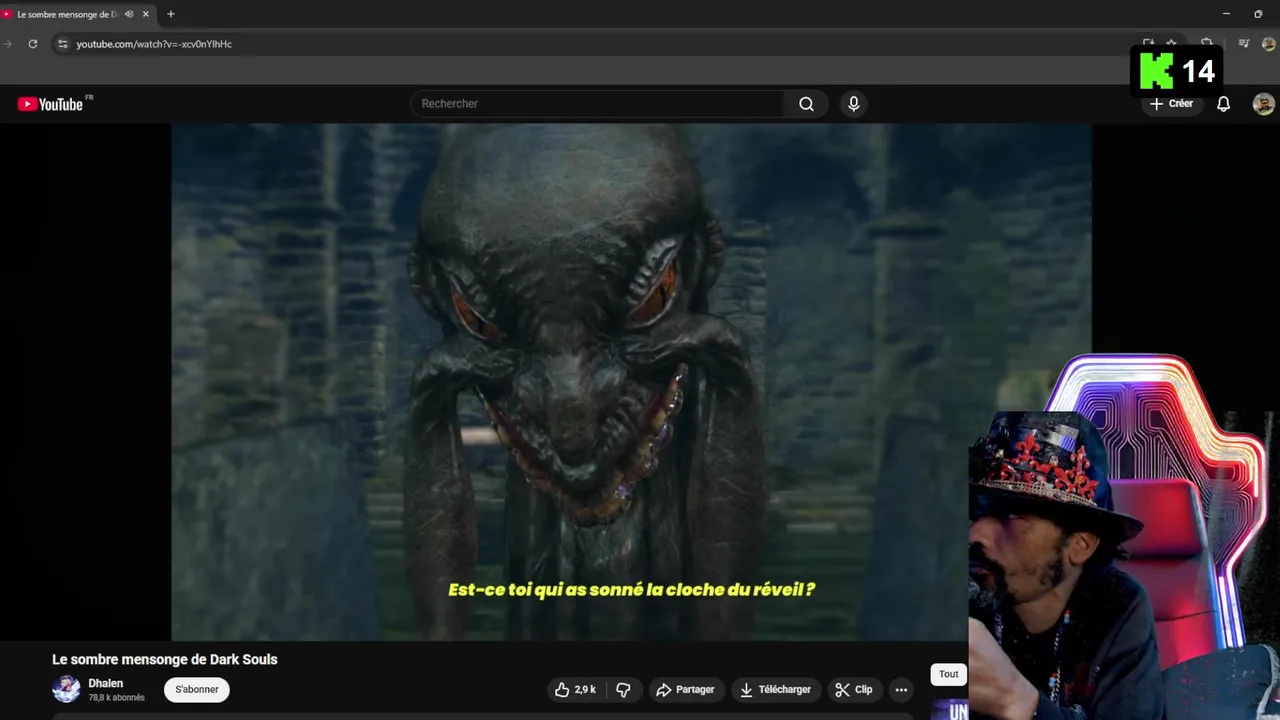Screen dimensions: 1280x720
Task: Click the youtube.com URL address bar
Action: [x=154, y=44]
